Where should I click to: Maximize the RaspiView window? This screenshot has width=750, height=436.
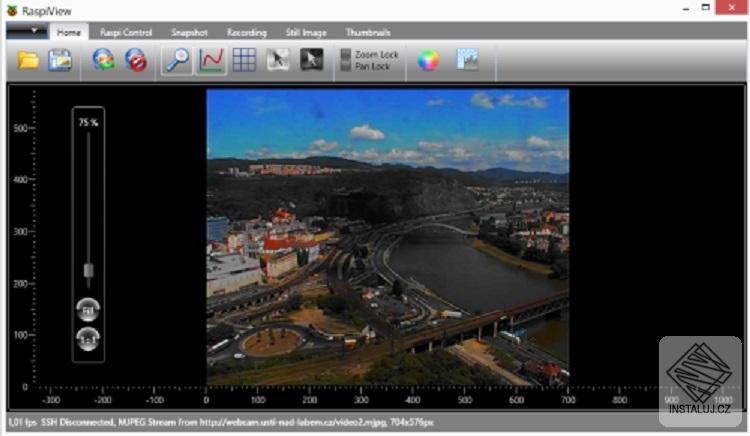pos(706,7)
